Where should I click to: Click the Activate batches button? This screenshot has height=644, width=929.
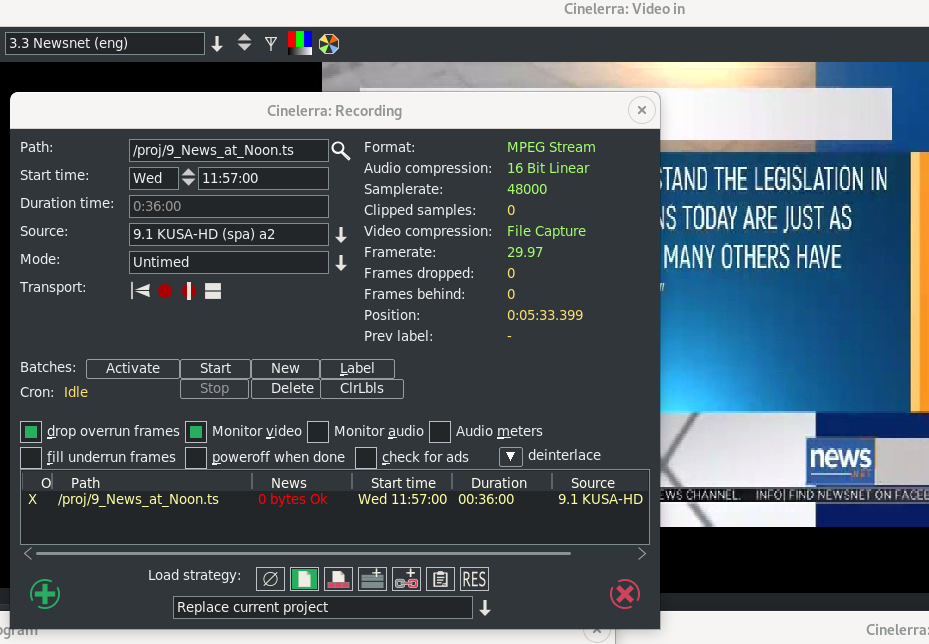133,368
